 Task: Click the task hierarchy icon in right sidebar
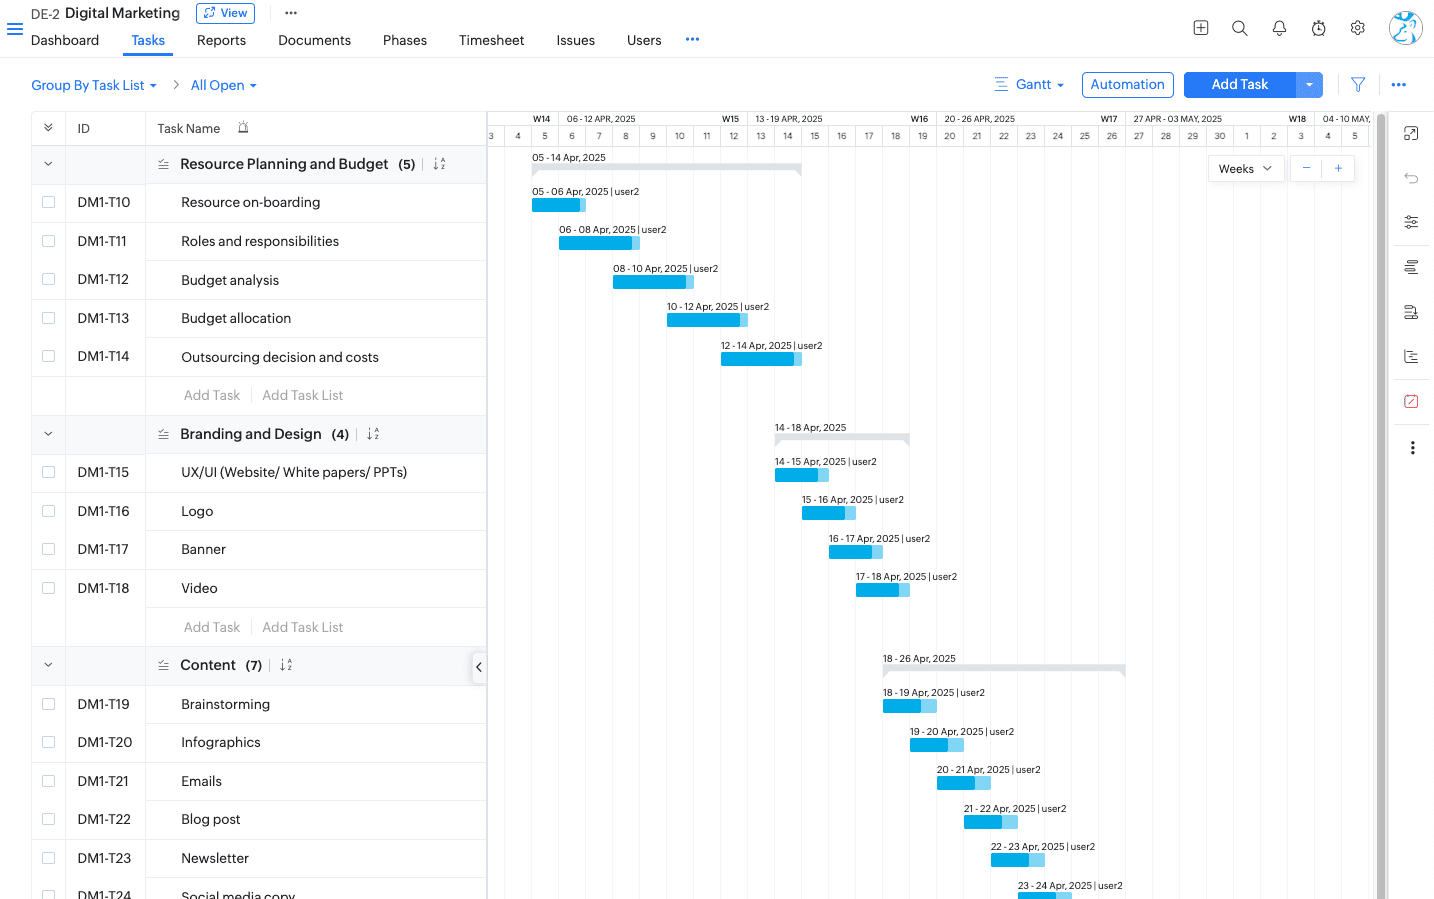tap(1411, 357)
